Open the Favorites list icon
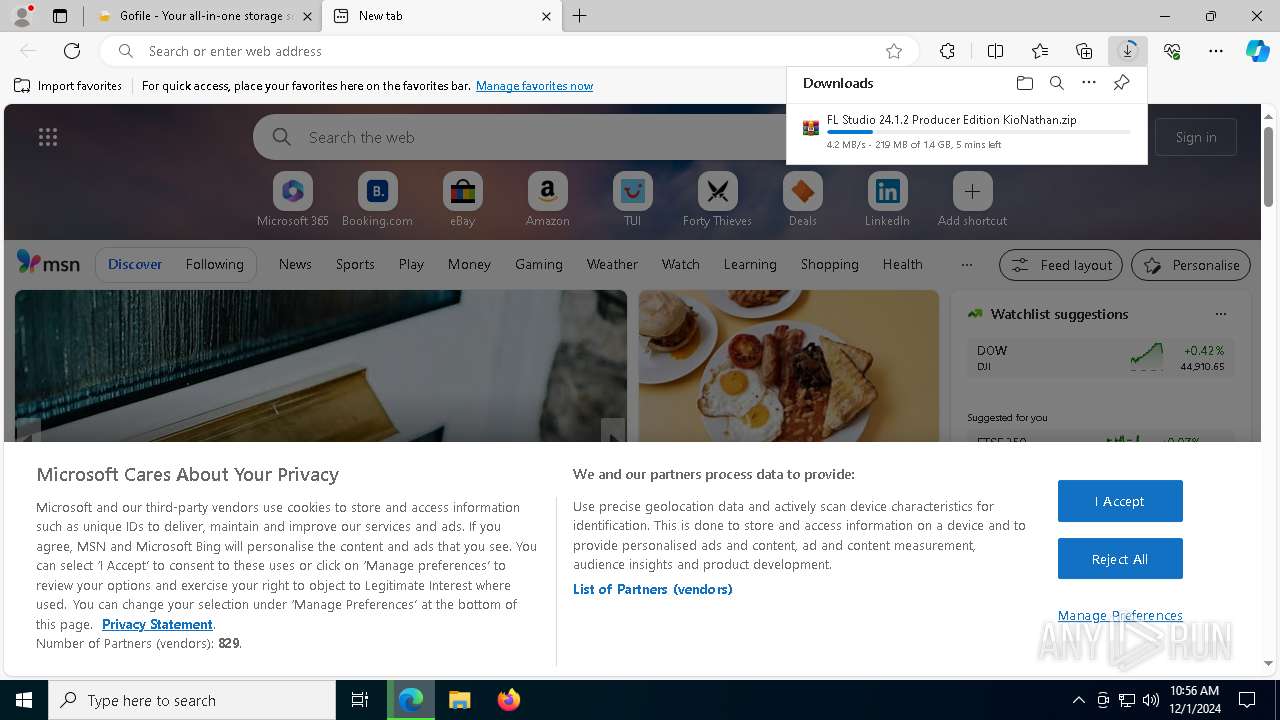Image resolution: width=1280 pixels, height=720 pixels. 1040,51
